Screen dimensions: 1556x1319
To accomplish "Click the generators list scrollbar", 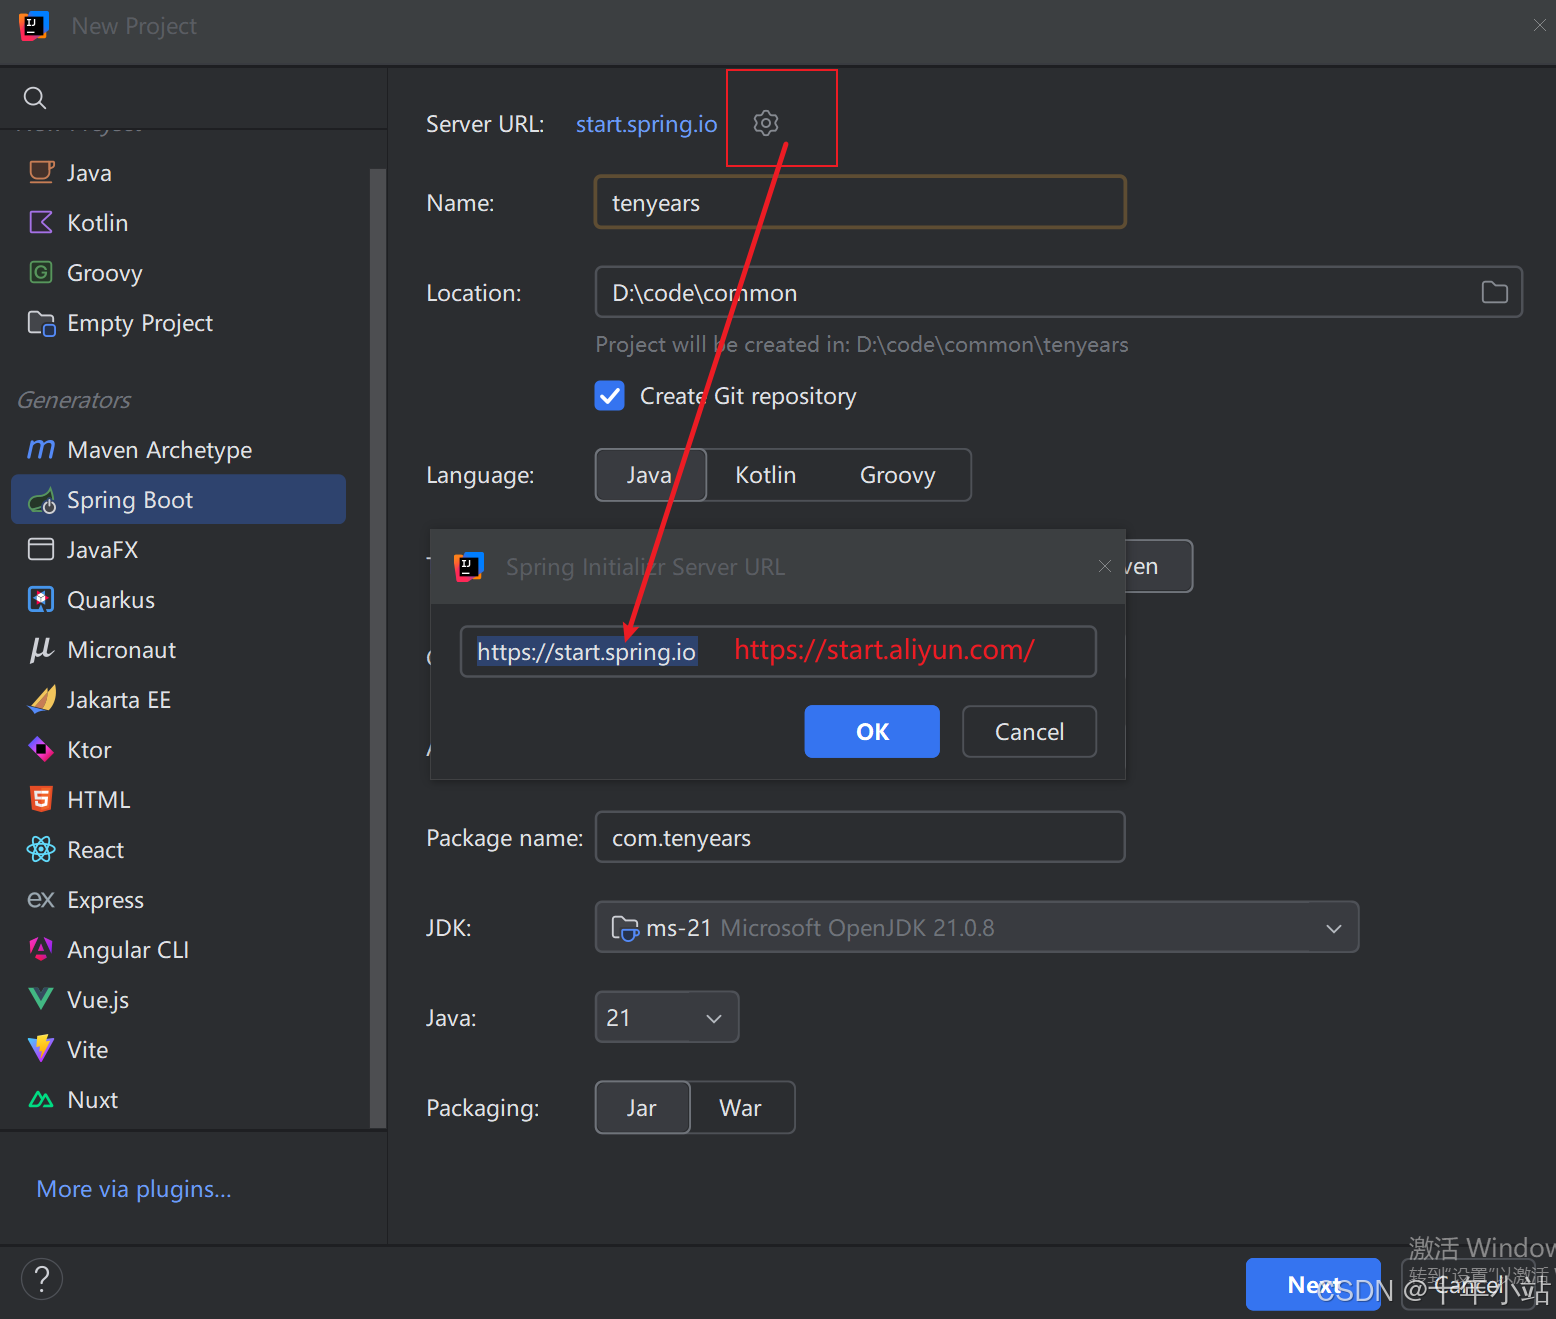I will click(377, 648).
